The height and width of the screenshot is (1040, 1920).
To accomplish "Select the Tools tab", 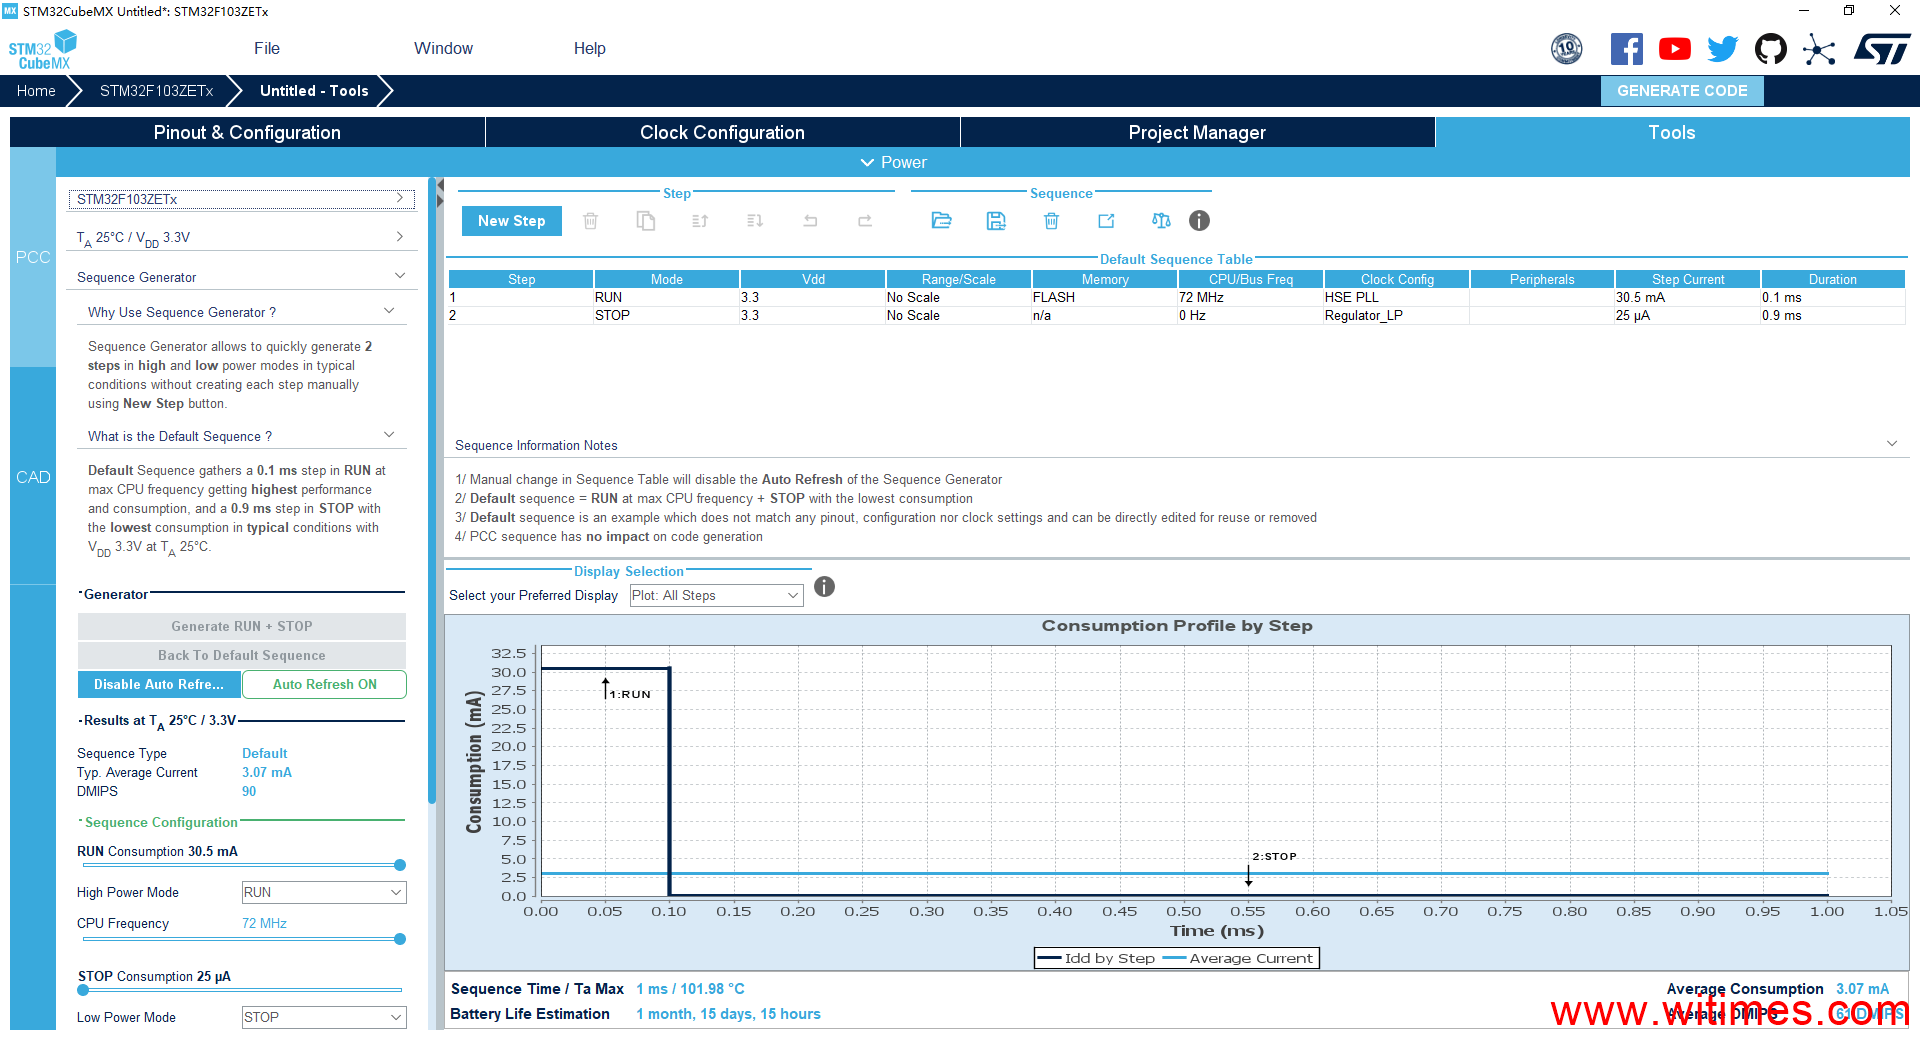I will pyautogui.click(x=1672, y=132).
